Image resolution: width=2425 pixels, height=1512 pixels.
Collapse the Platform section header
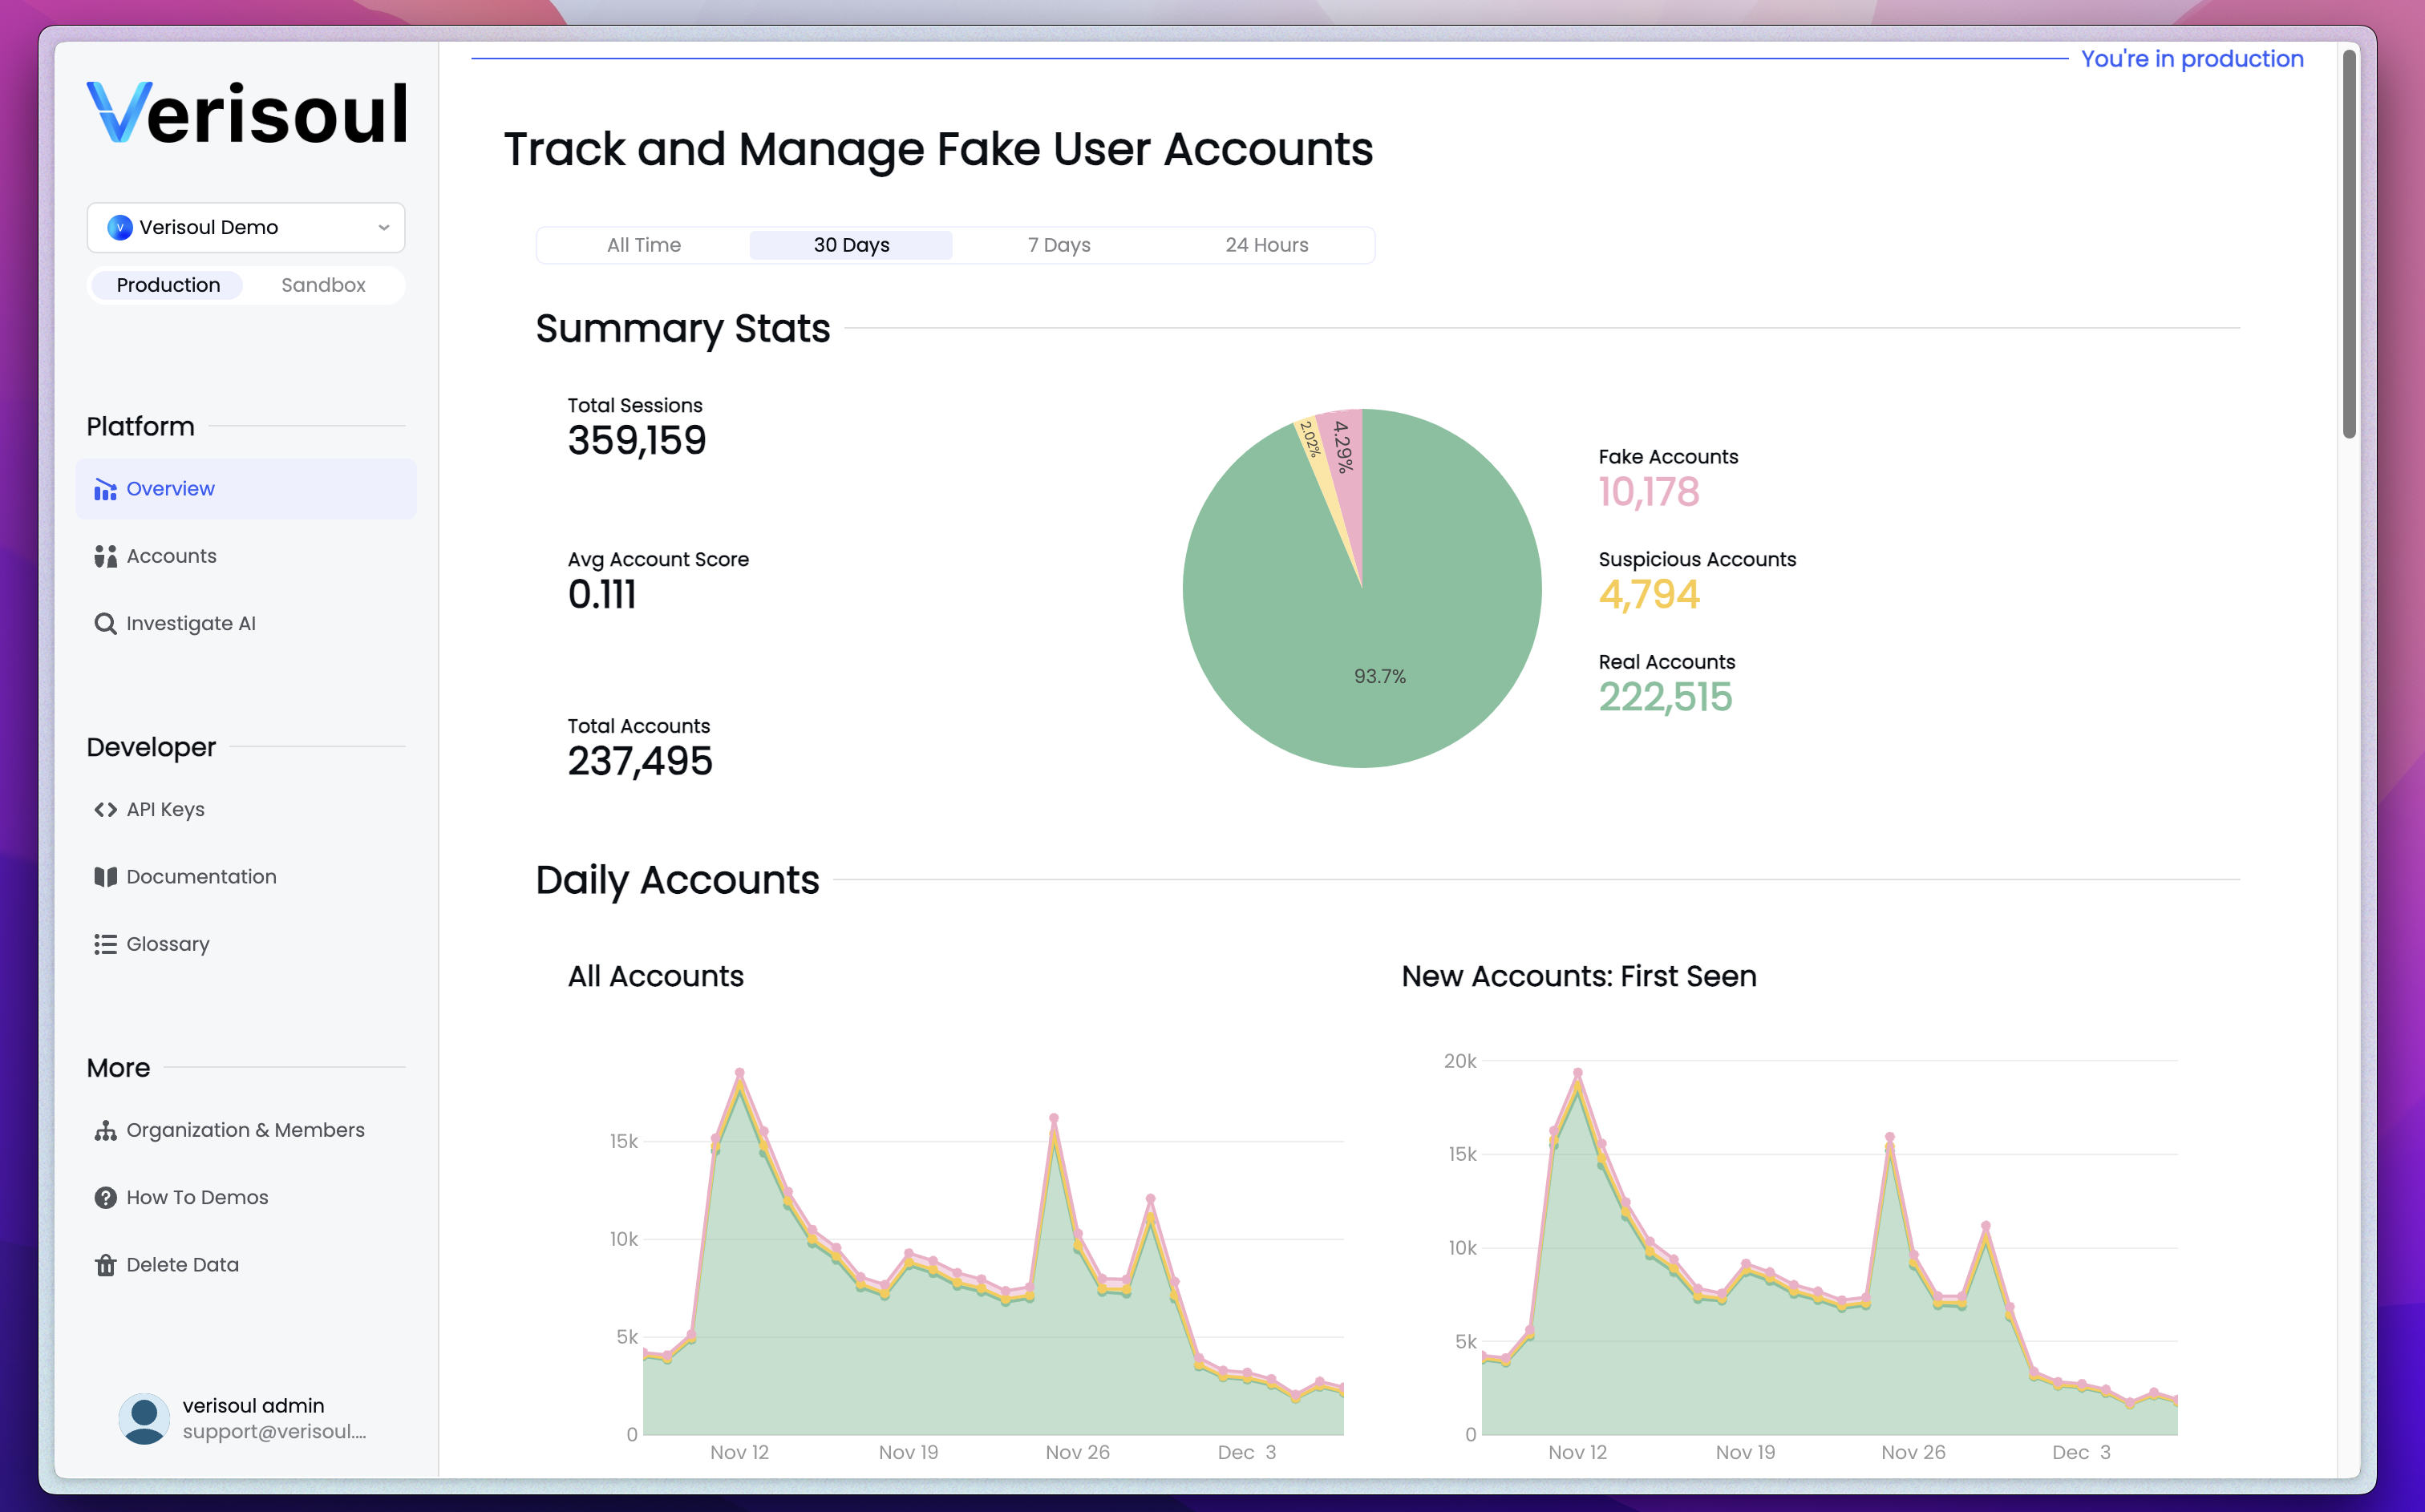(x=140, y=426)
